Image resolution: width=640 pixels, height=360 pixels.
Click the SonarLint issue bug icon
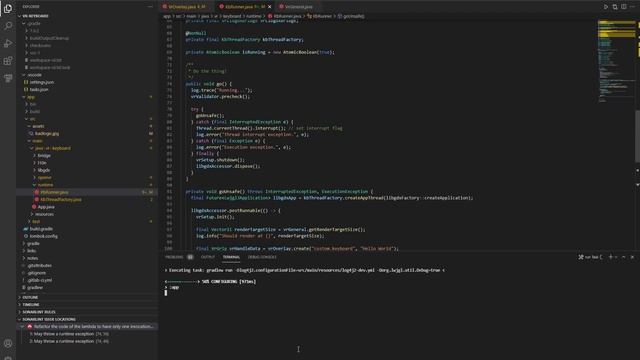(29, 327)
